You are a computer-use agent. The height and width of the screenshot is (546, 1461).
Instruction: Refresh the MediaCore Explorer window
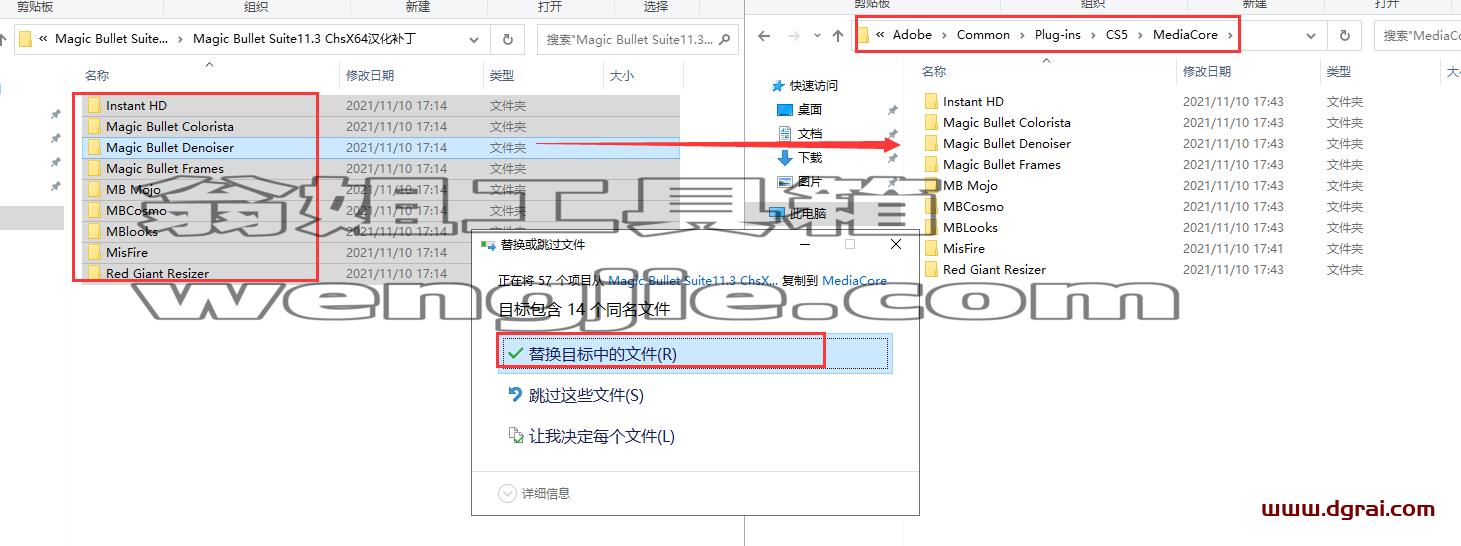click(1343, 36)
